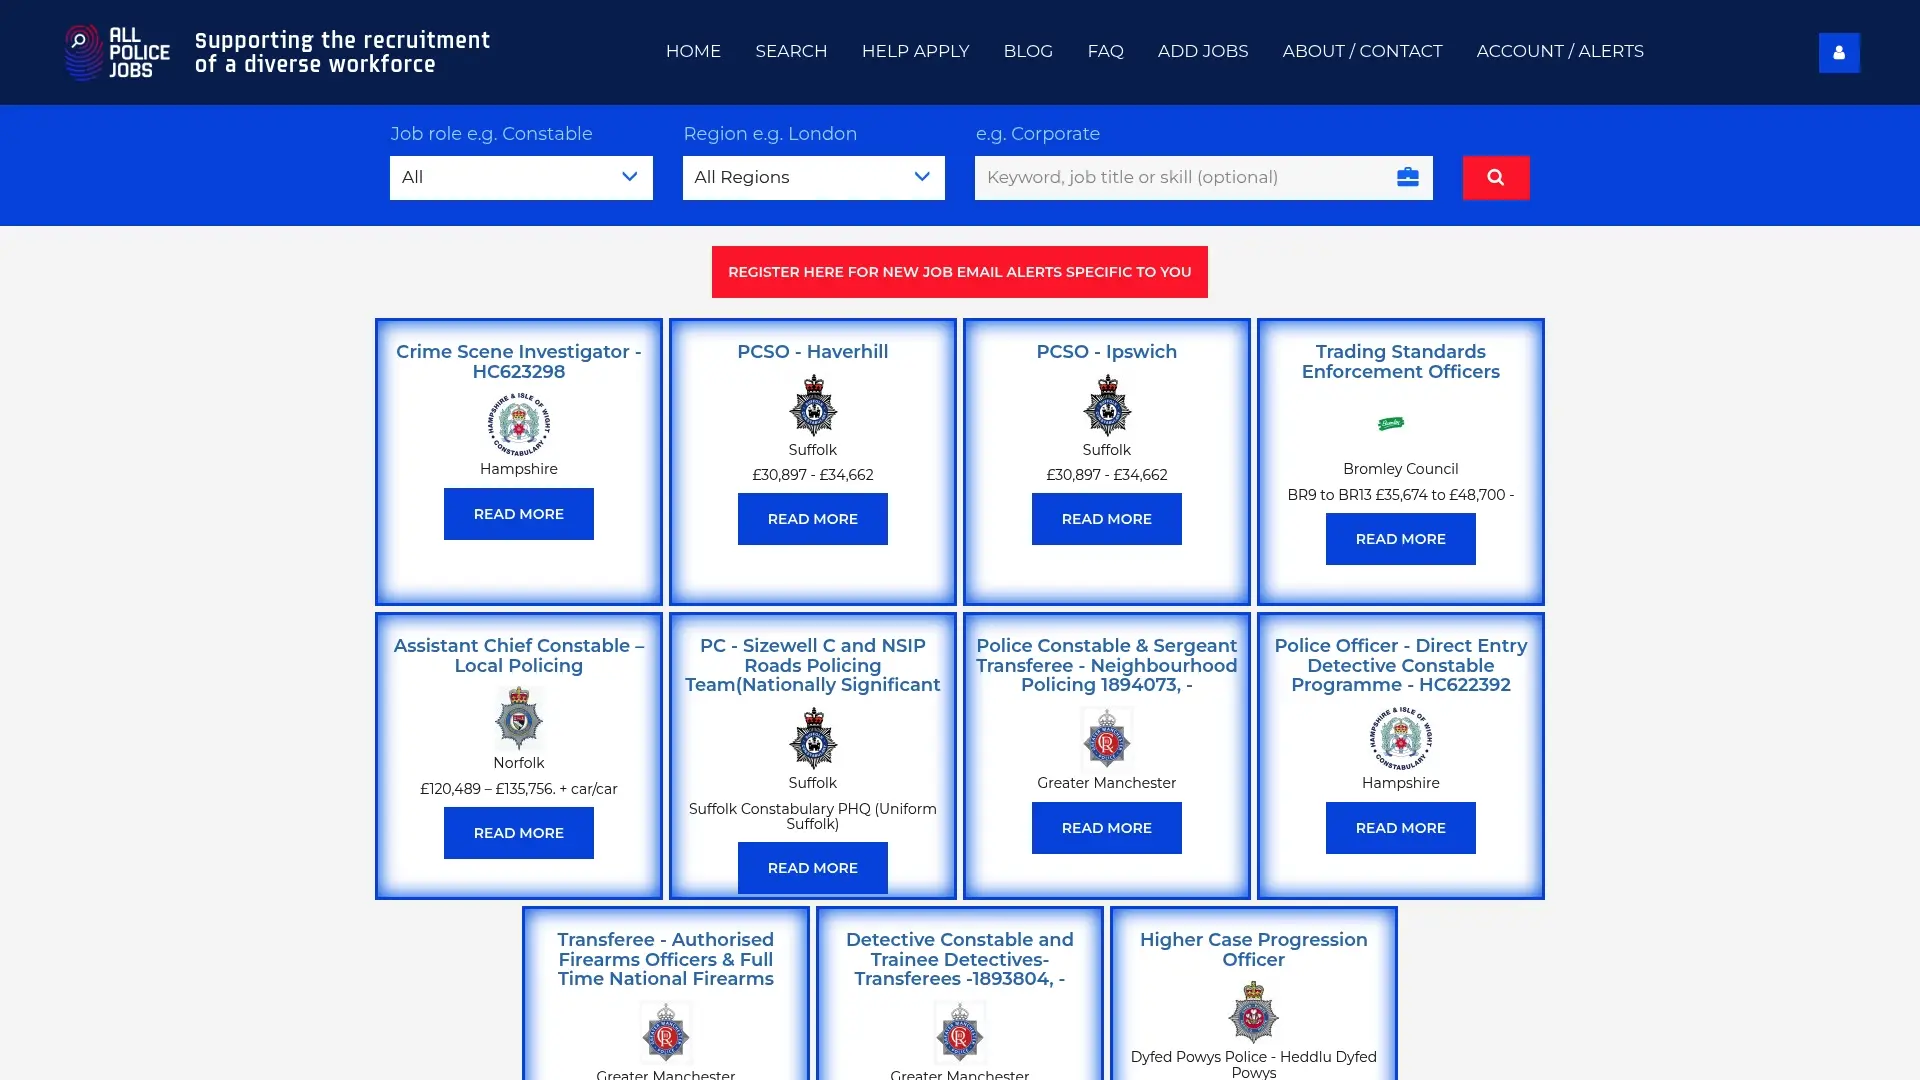Click Register here for new job email alerts
The width and height of the screenshot is (1920, 1080).
point(960,272)
